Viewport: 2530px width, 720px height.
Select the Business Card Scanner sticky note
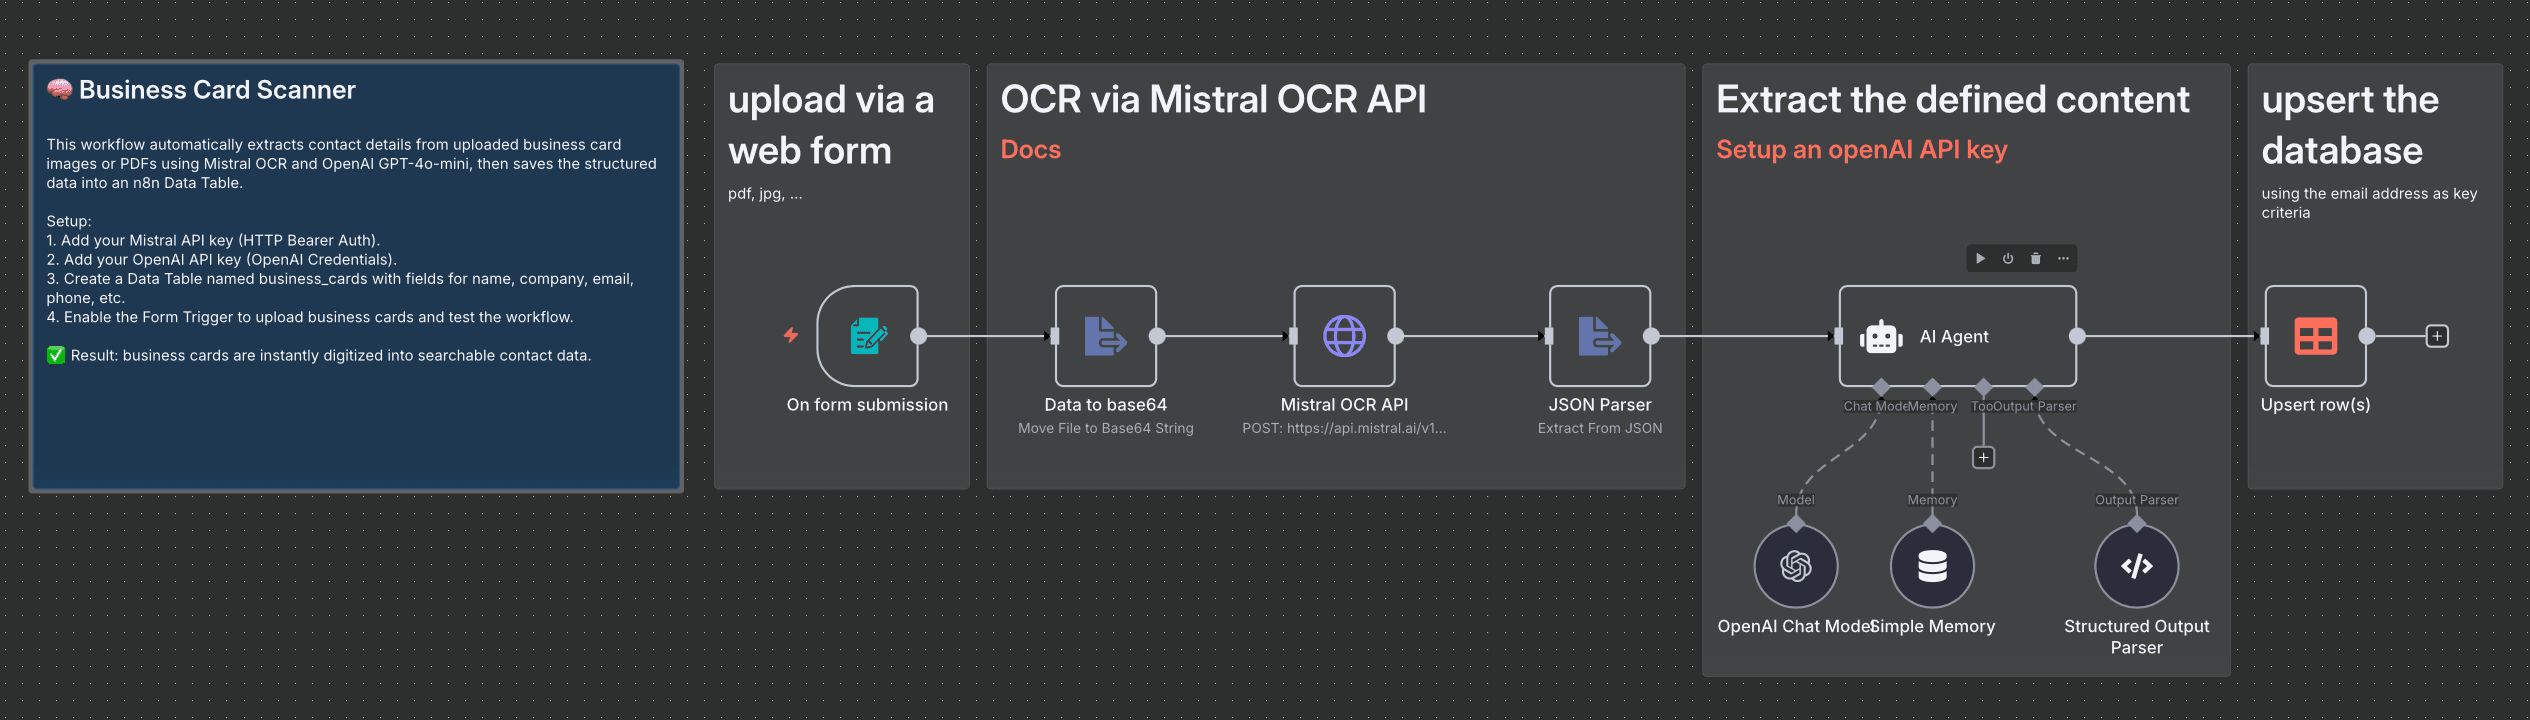pos(356,420)
